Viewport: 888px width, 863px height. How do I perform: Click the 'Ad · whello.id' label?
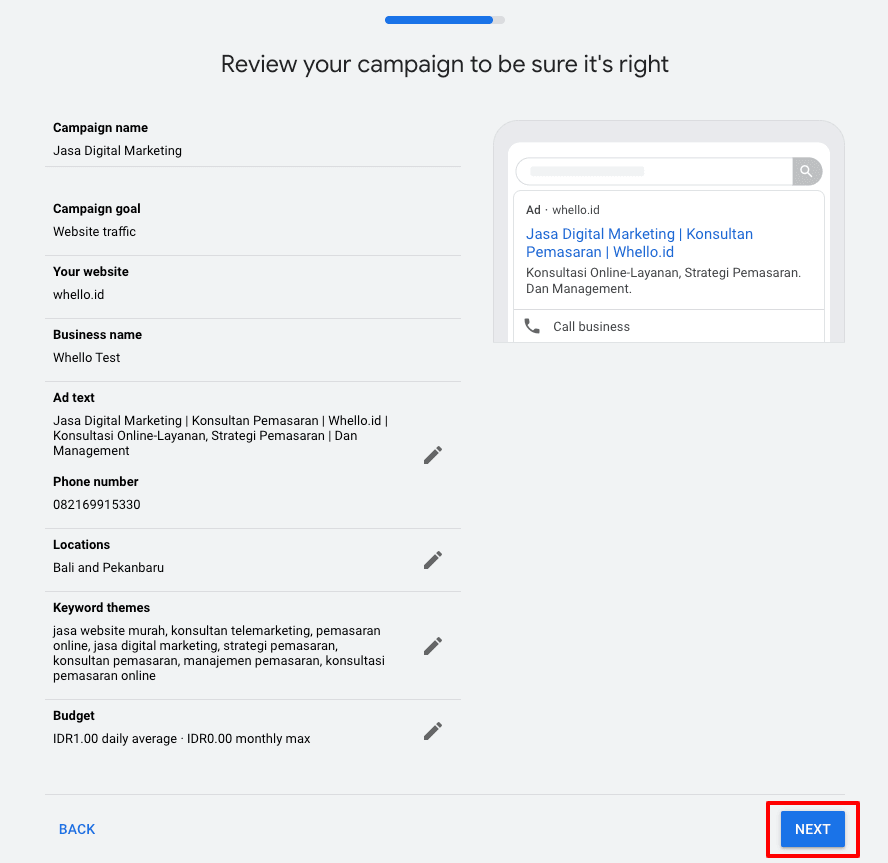coord(563,210)
